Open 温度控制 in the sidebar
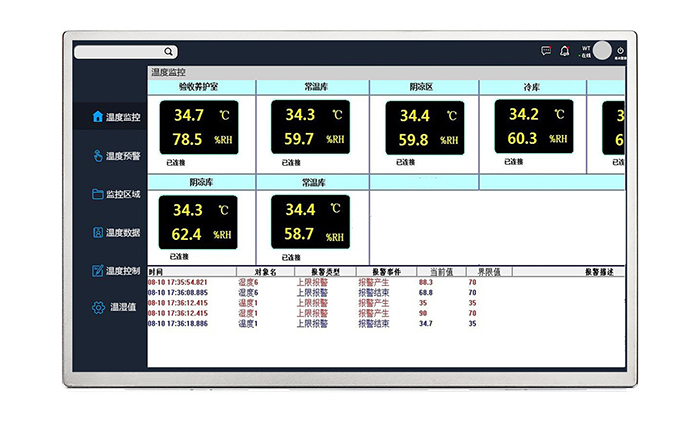The image size is (700, 428). coord(116,271)
